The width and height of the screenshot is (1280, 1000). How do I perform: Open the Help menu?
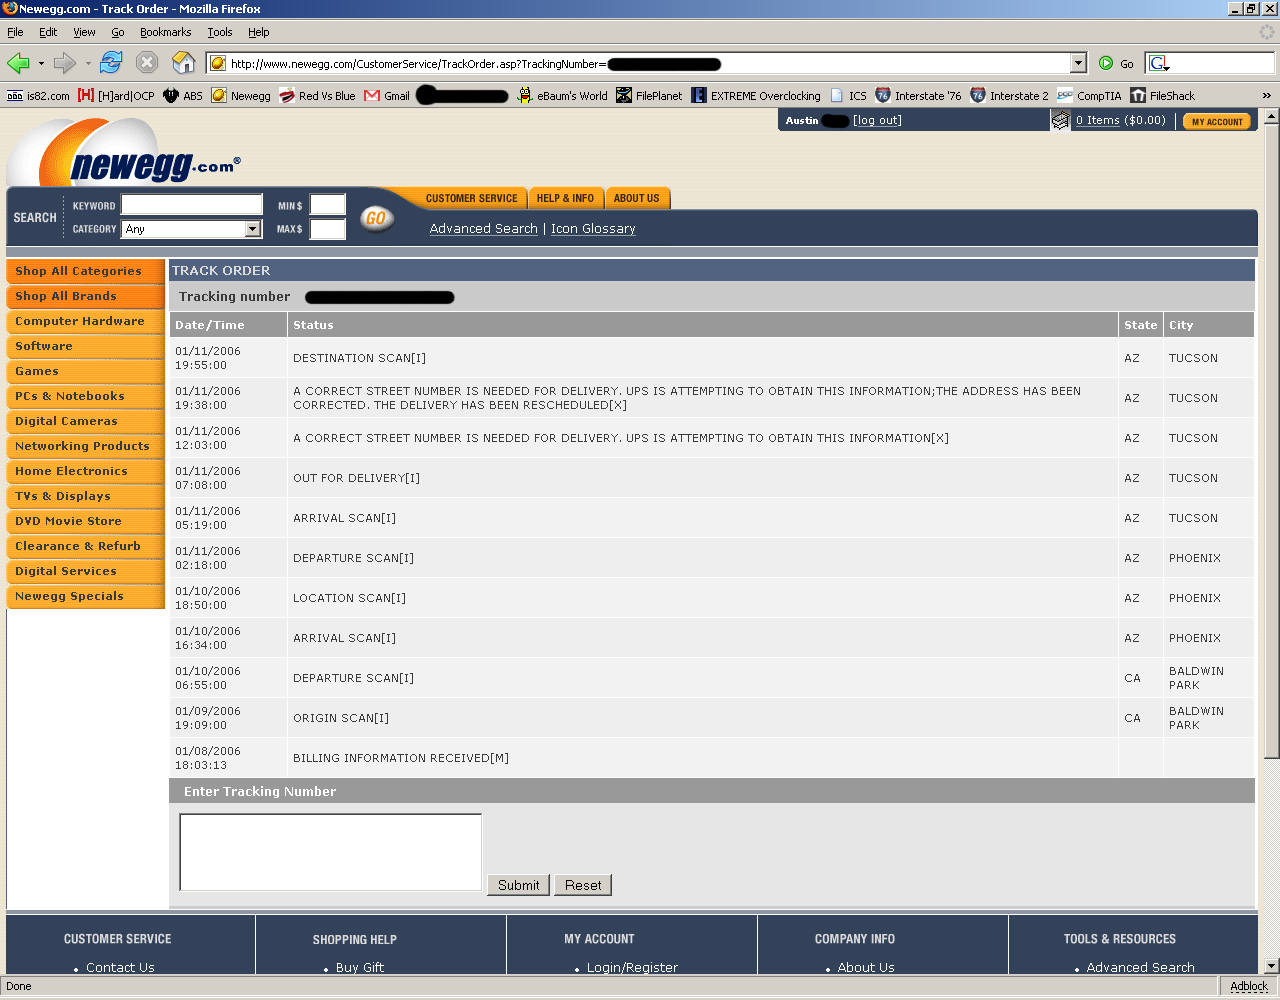pyautogui.click(x=259, y=32)
